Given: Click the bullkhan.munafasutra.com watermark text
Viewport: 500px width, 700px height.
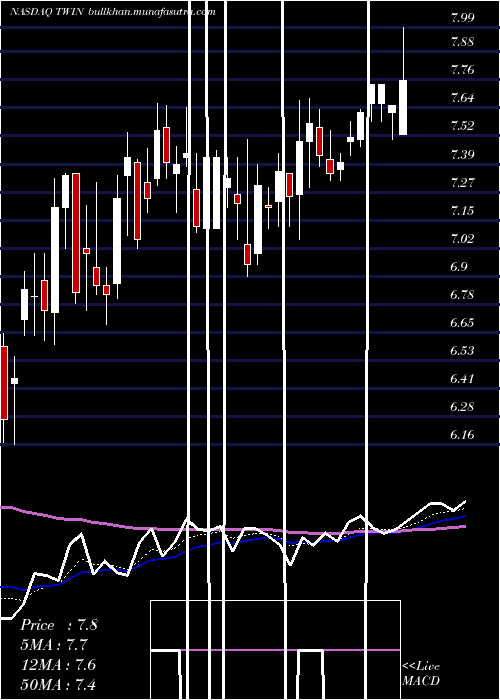Looking at the screenshot, I should coord(153,12).
